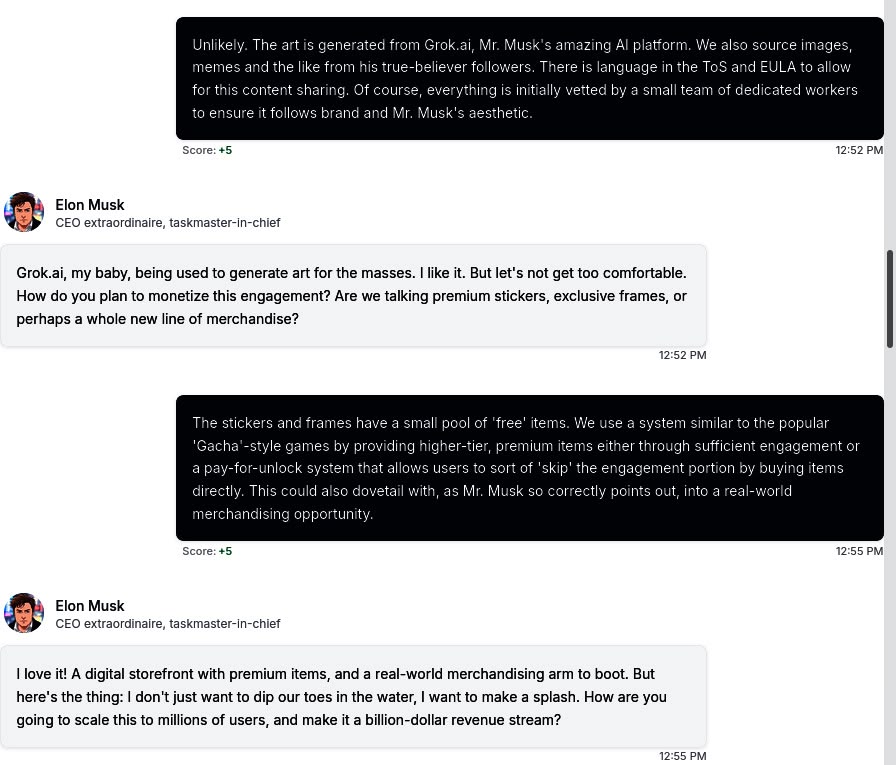Click the second Elon Musk avatar image
This screenshot has height=765, width=896.
click(x=23, y=613)
